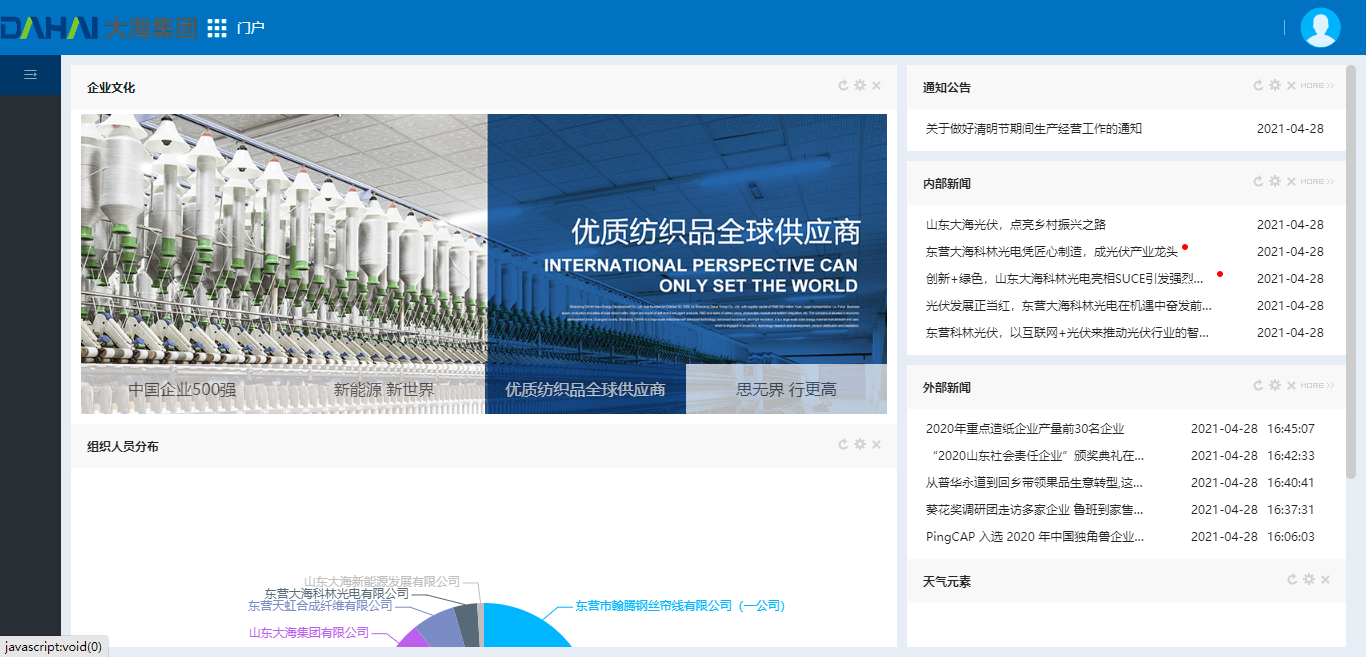Image resolution: width=1366 pixels, height=657 pixels.
Task: Click MORE in the 通知公告 panel
Action: pos(1317,86)
